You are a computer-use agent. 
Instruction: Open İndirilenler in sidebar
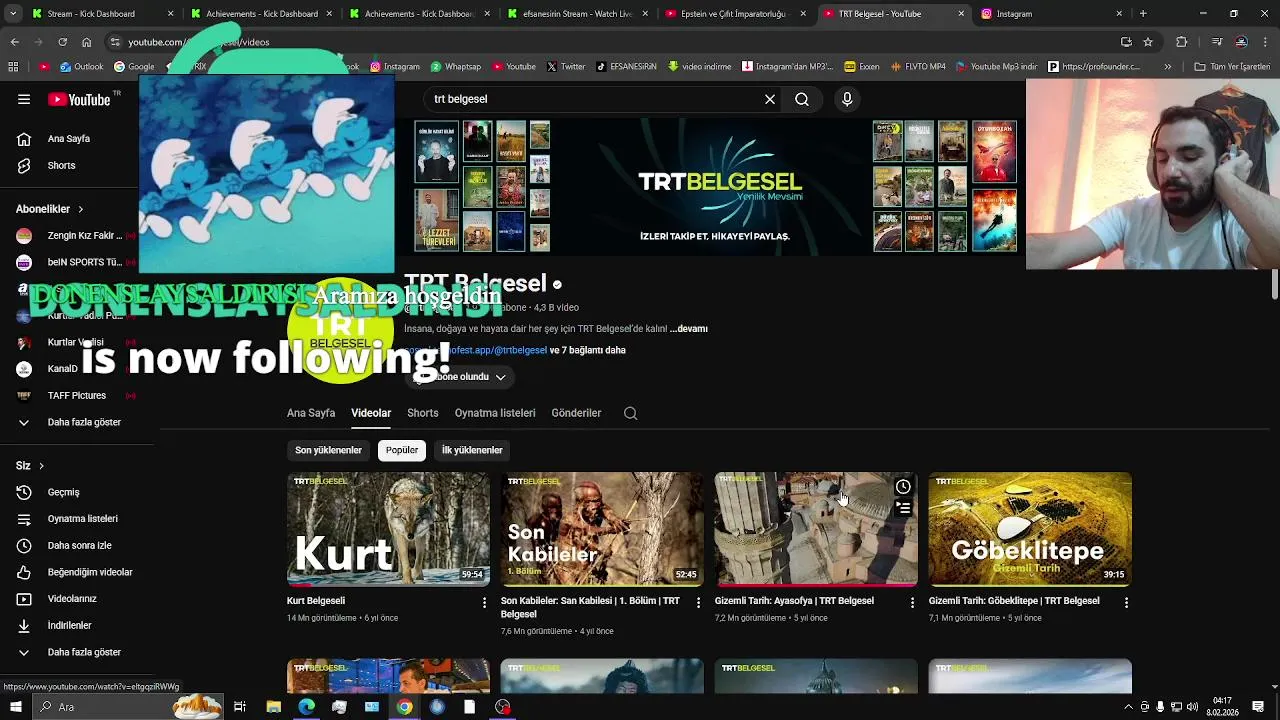[x=68, y=625]
